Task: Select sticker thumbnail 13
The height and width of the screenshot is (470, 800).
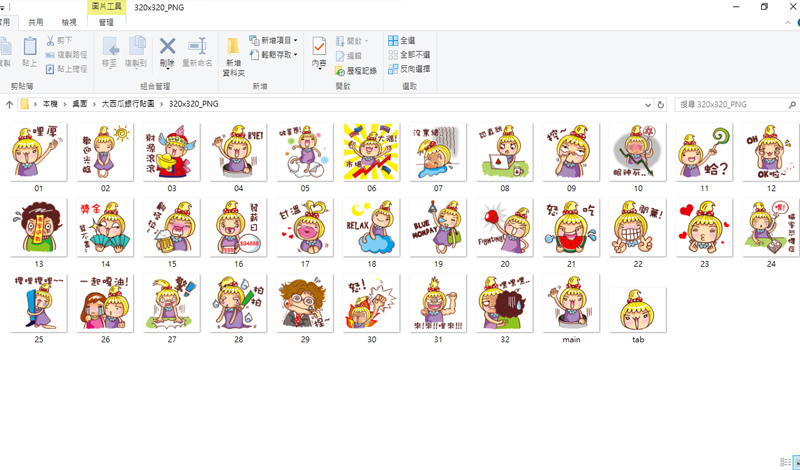Action: pyautogui.click(x=39, y=228)
